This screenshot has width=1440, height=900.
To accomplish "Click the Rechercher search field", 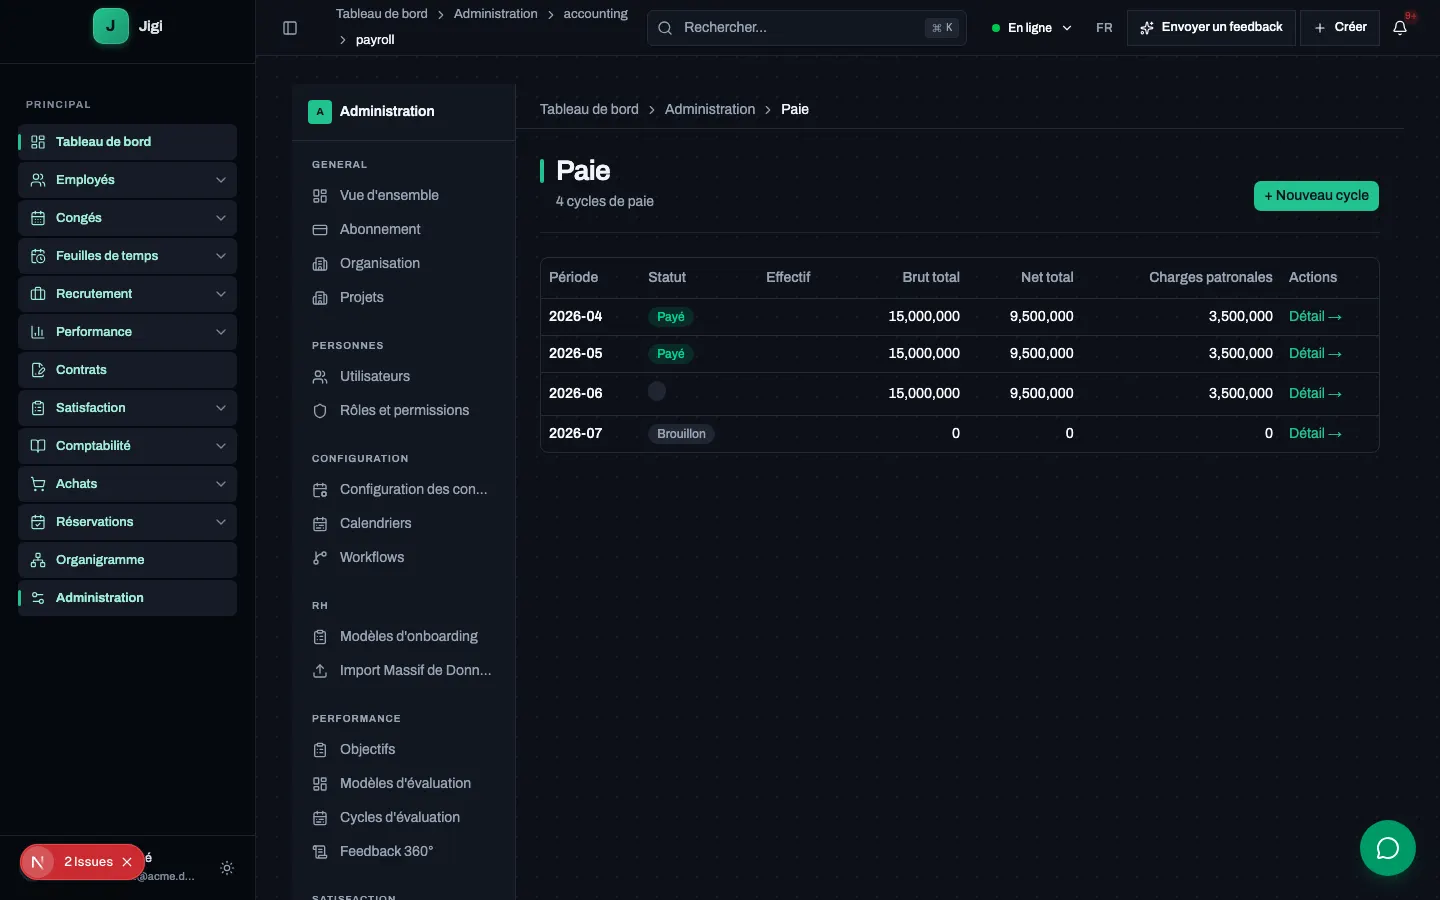I will pos(807,28).
